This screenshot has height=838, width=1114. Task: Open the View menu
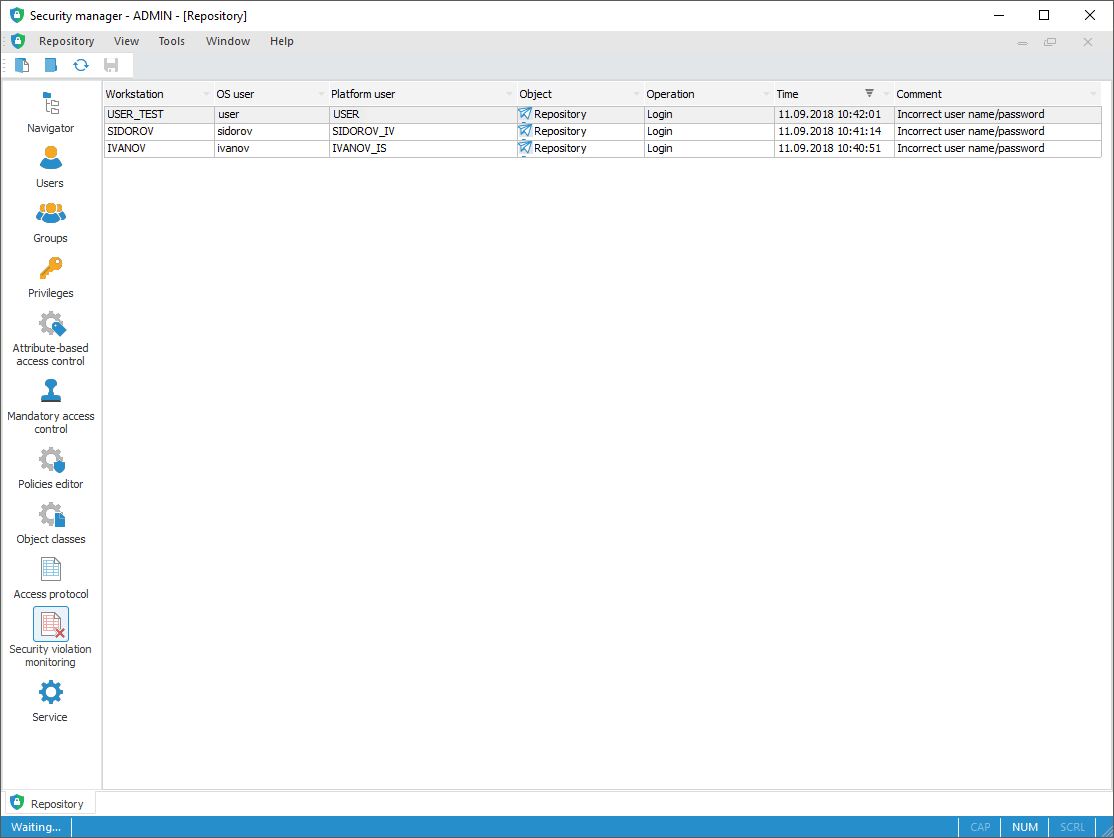click(x=126, y=41)
